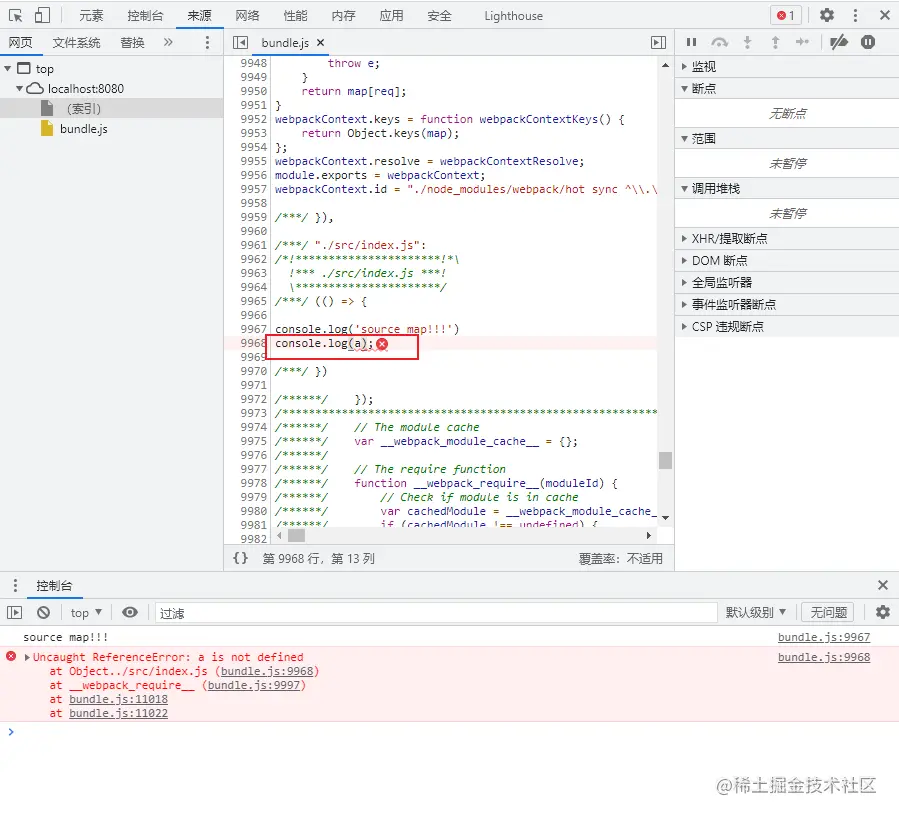Open the console top context dropdown
Screen dimensions: 899x817
pos(86,612)
